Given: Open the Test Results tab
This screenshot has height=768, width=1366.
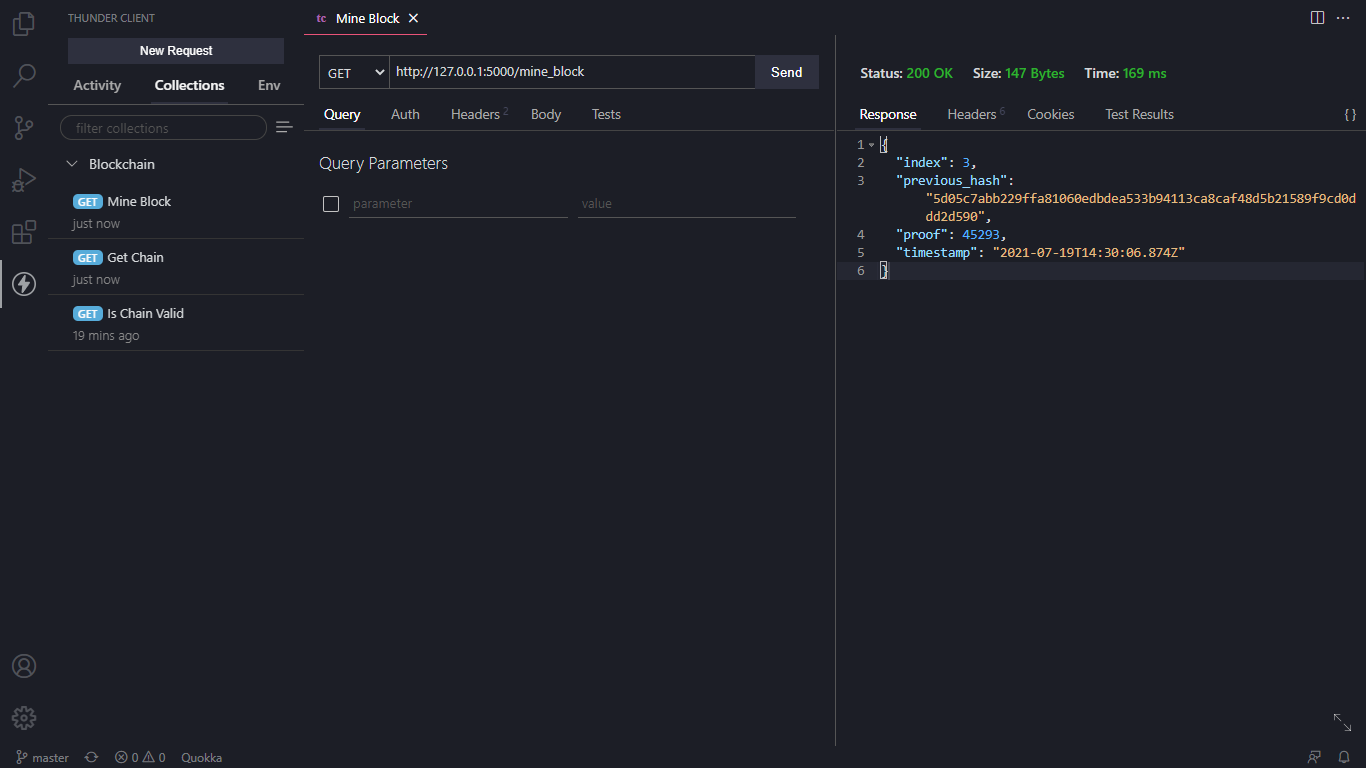Looking at the screenshot, I should tap(1139, 114).
